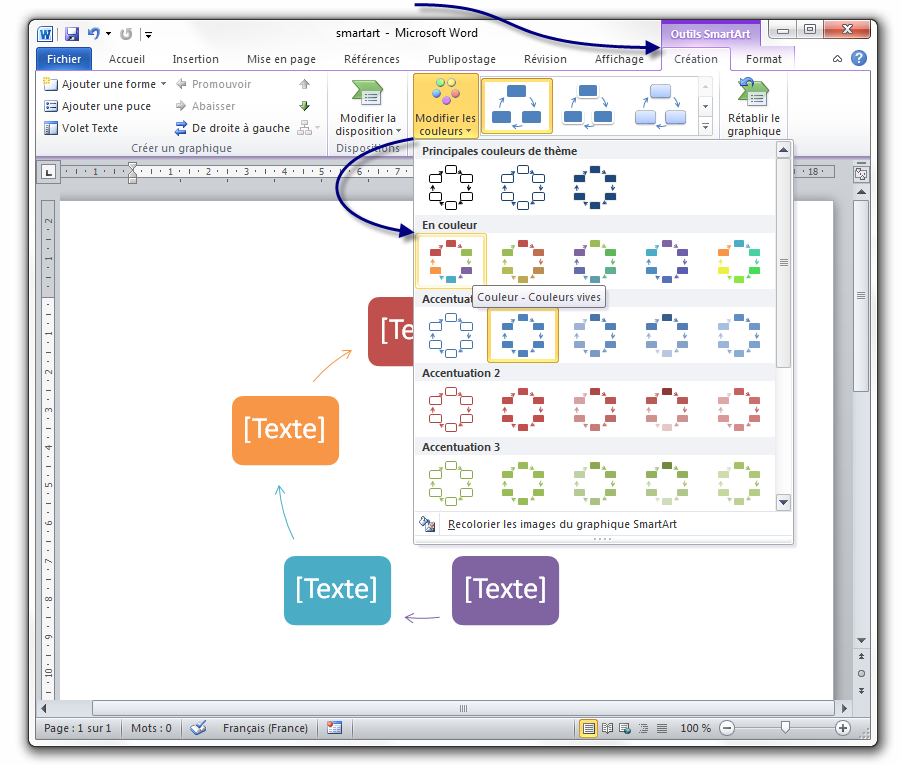This screenshot has height=765, width=901.
Task: Open Ajouter une forme dropdown arrow
Action: click(163, 85)
